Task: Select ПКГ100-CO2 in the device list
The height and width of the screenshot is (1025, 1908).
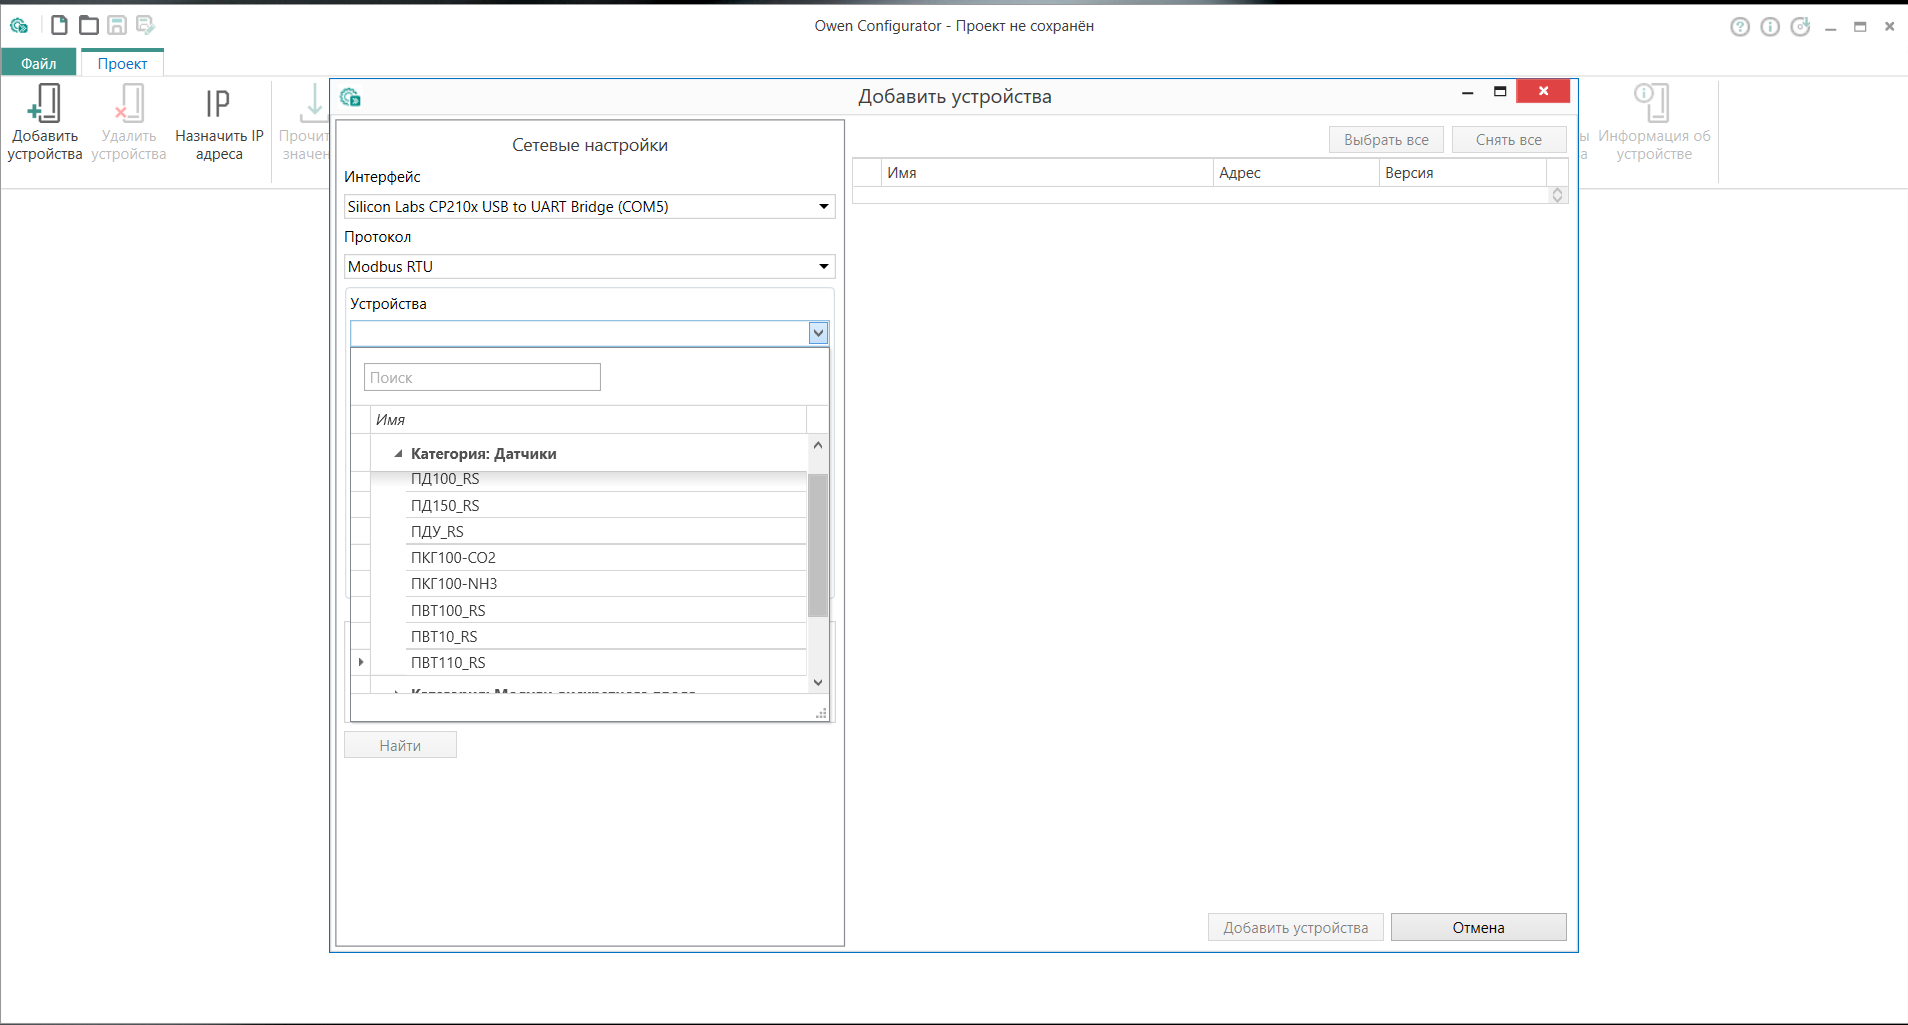Action: (x=453, y=558)
